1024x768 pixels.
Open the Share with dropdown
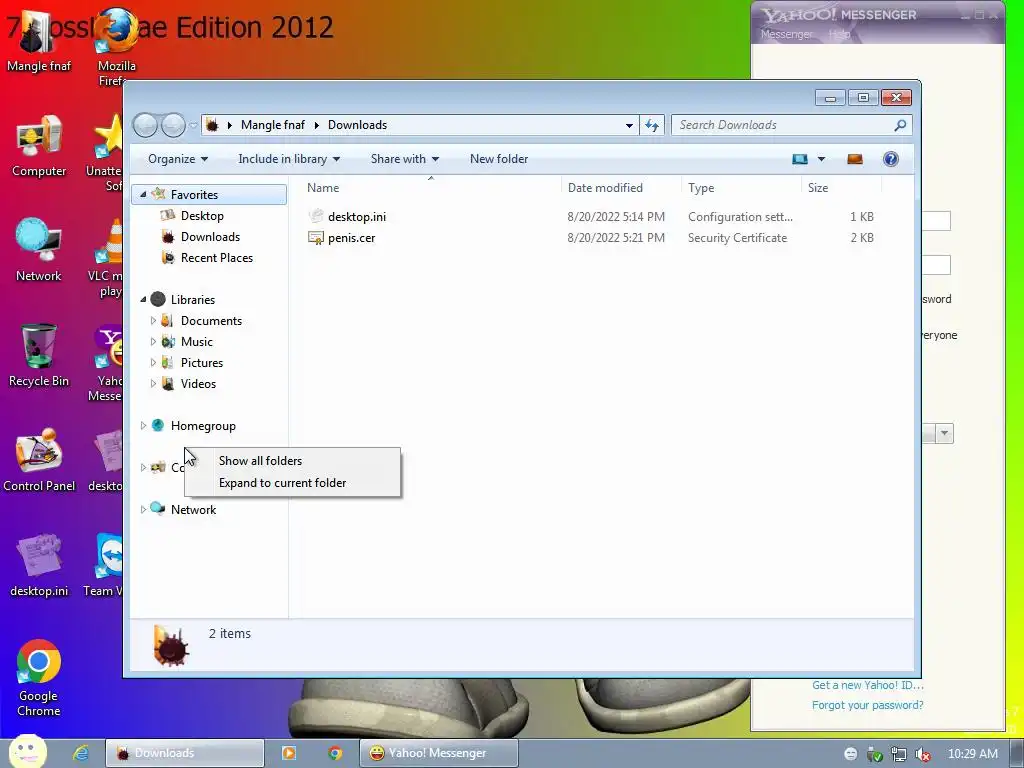pos(405,159)
